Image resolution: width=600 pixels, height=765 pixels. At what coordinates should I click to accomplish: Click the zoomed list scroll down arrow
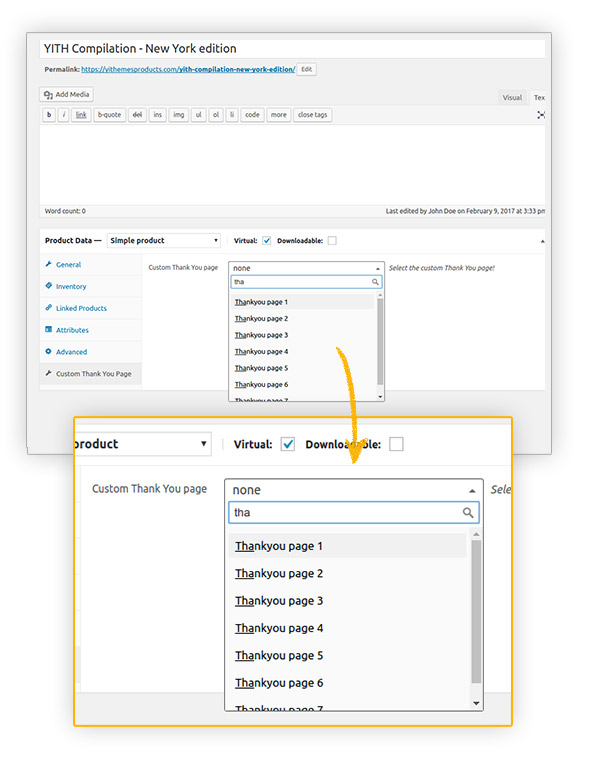click(477, 703)
